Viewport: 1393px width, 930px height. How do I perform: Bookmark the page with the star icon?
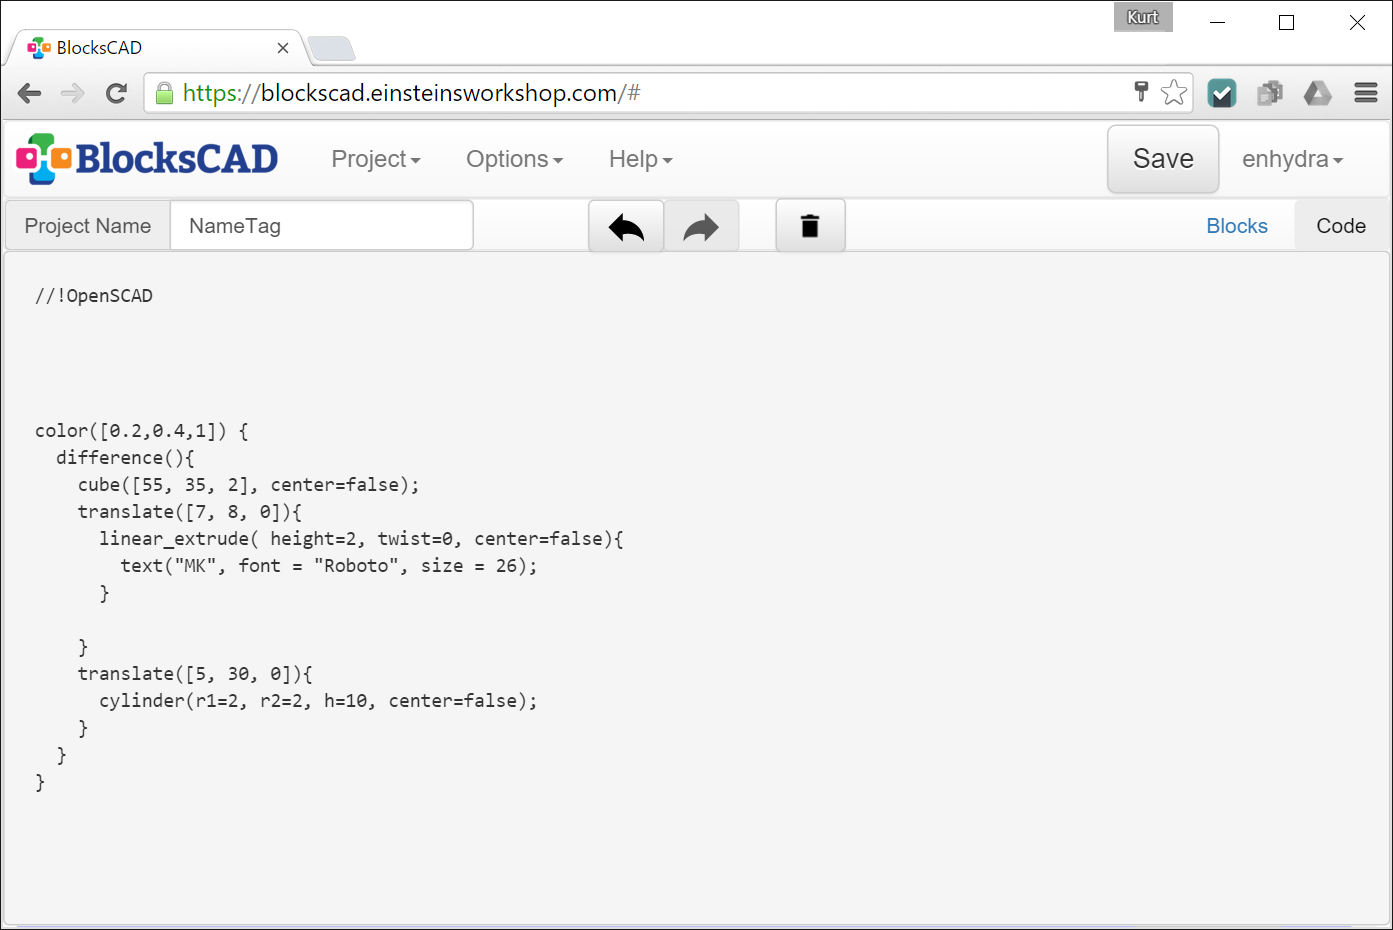point(1173,92)
